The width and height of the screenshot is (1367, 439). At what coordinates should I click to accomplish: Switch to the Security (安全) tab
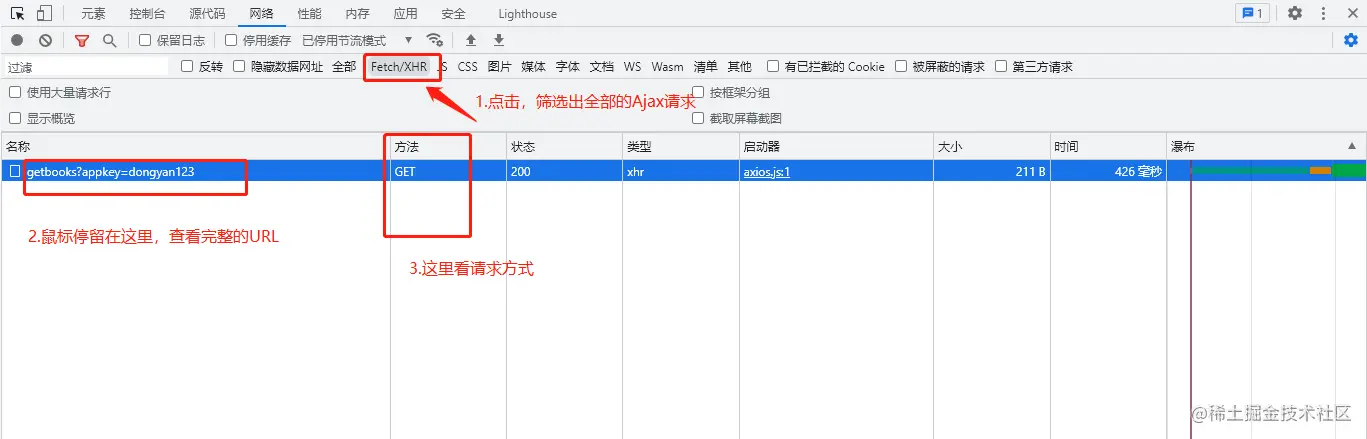tap(453, 14)
